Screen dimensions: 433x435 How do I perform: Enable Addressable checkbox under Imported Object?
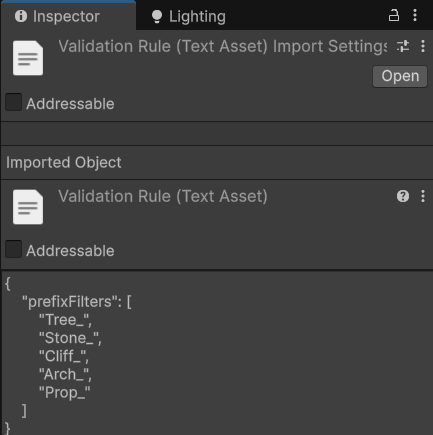(13, 249)
